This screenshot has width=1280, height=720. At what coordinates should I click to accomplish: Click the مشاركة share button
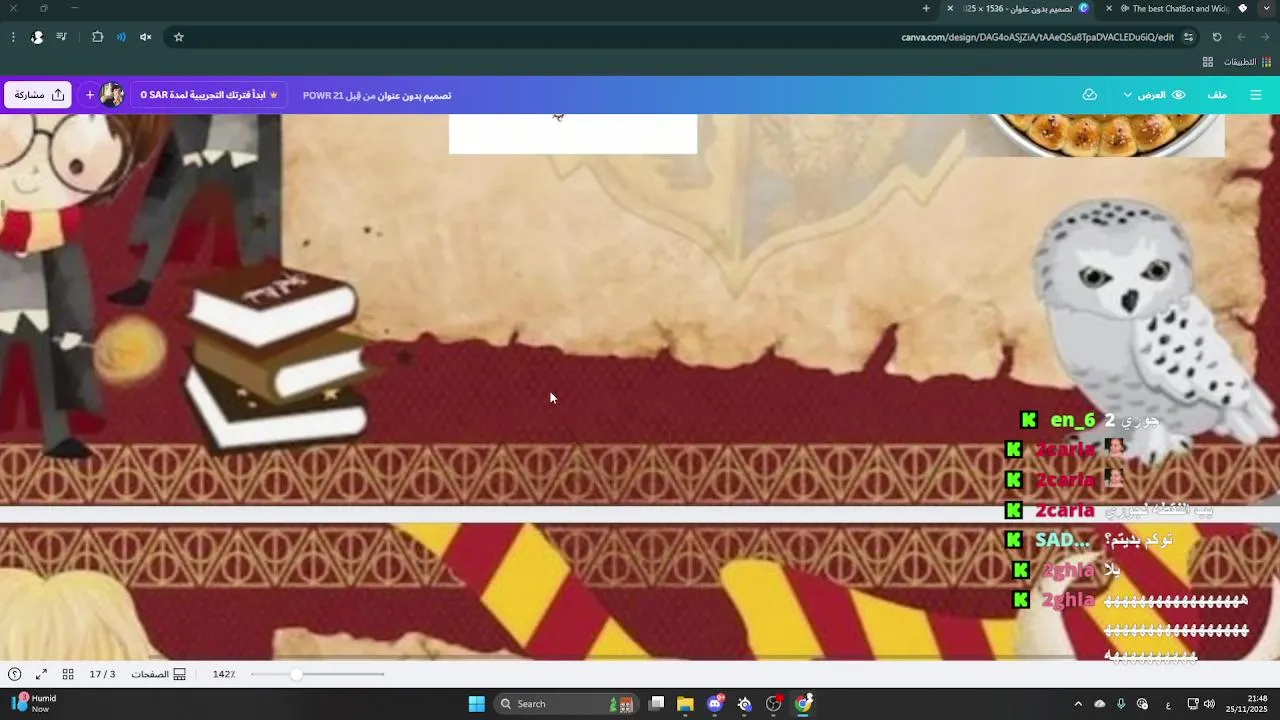tap(38, 95)
